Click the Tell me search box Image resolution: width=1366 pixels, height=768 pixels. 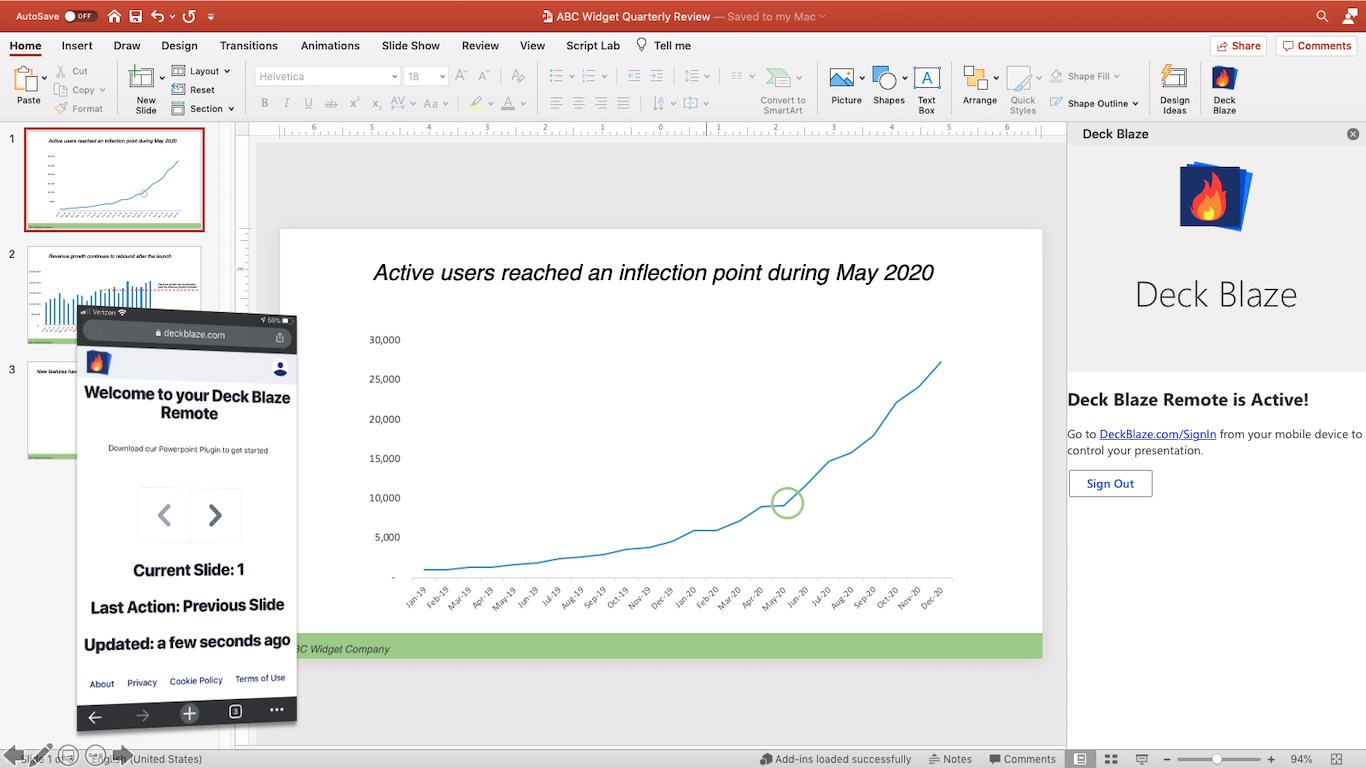664,45
